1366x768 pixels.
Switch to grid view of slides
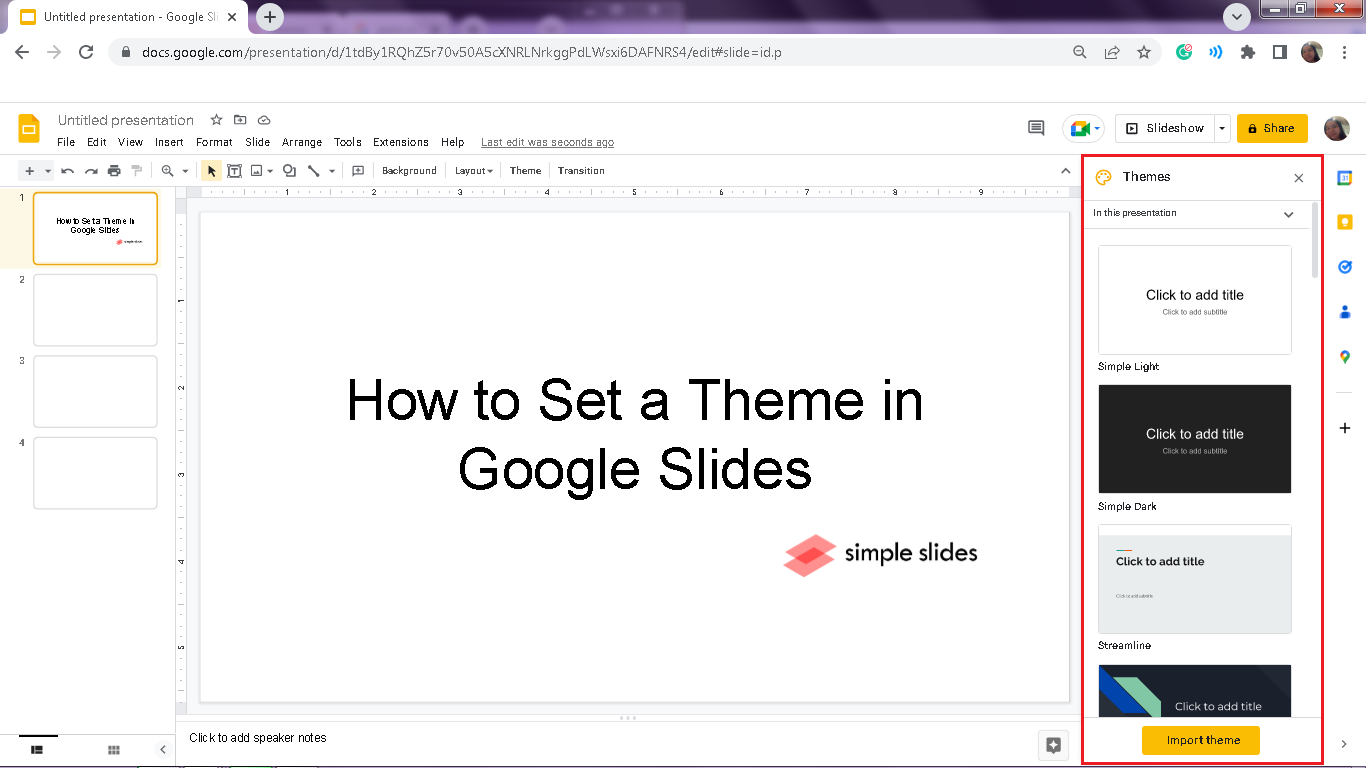114,749
